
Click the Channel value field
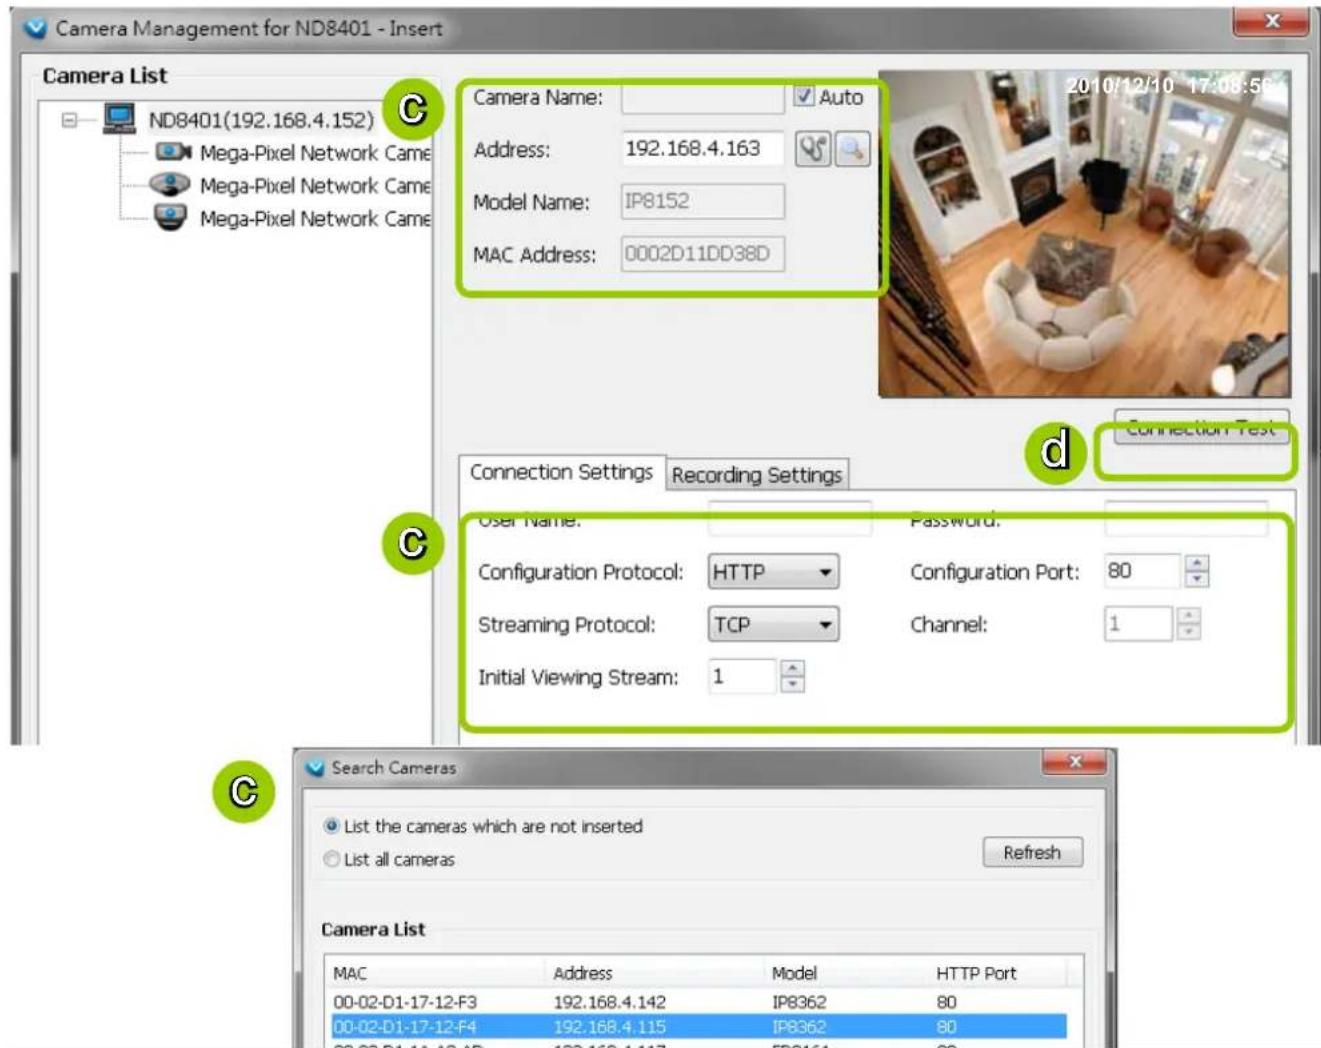[x=1138, y=624]
